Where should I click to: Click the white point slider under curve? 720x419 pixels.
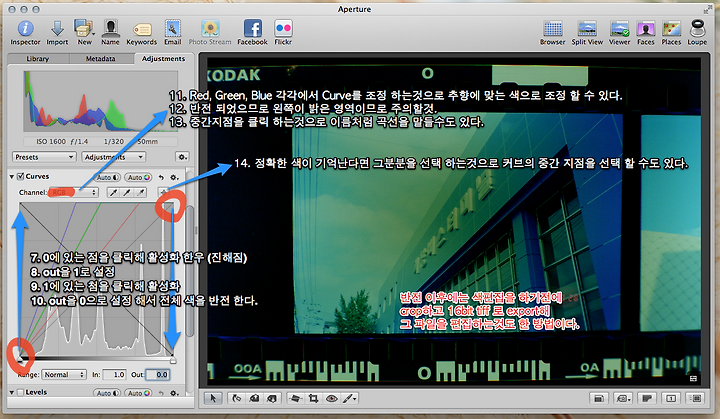(173, 359)
